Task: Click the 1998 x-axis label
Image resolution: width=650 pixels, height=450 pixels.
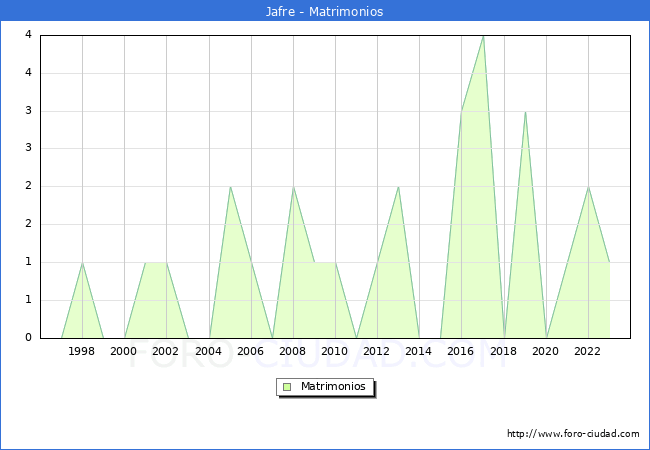Action: coord(82,351)
